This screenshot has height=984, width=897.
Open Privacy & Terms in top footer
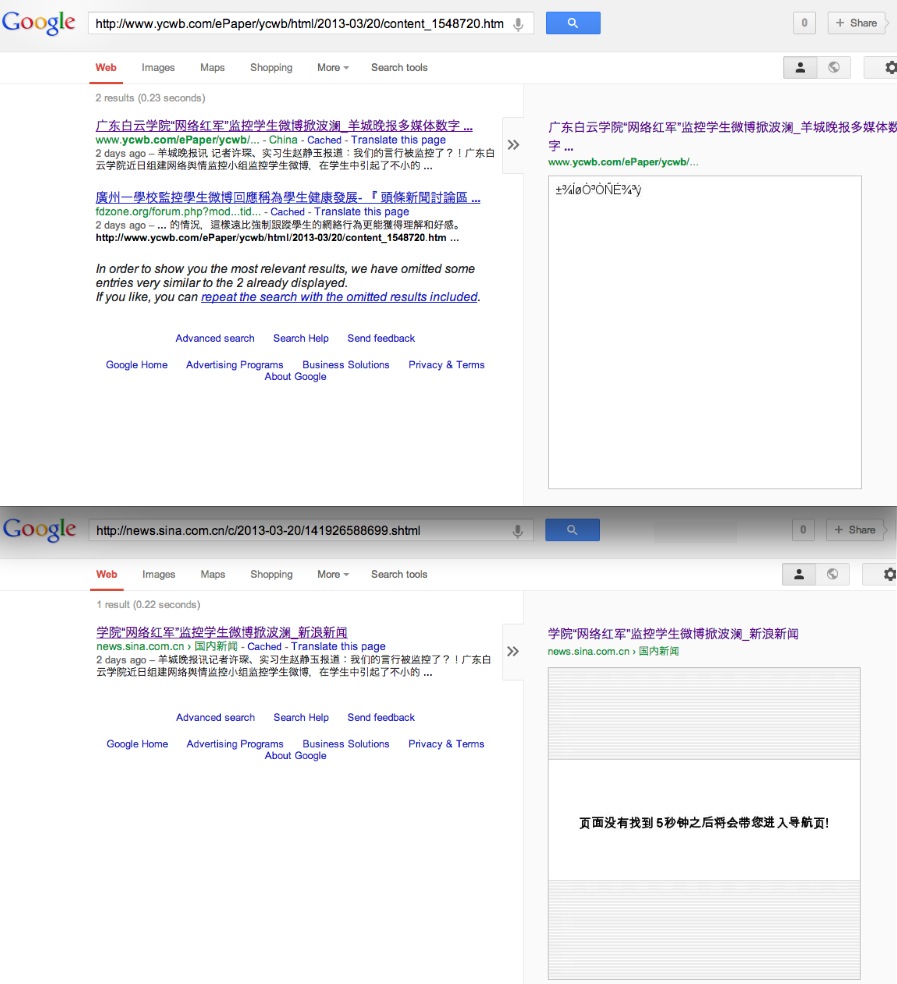446,365
